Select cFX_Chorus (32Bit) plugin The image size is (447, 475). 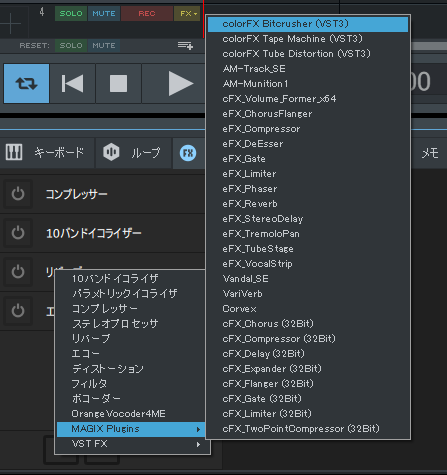[x=308, y=324]
